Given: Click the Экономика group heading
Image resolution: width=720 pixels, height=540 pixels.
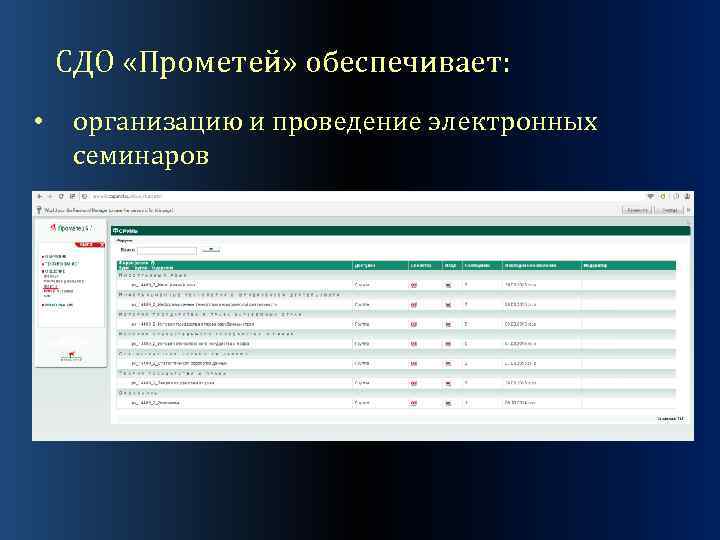Looking at the screenshot, I should [x=138, y=393].
